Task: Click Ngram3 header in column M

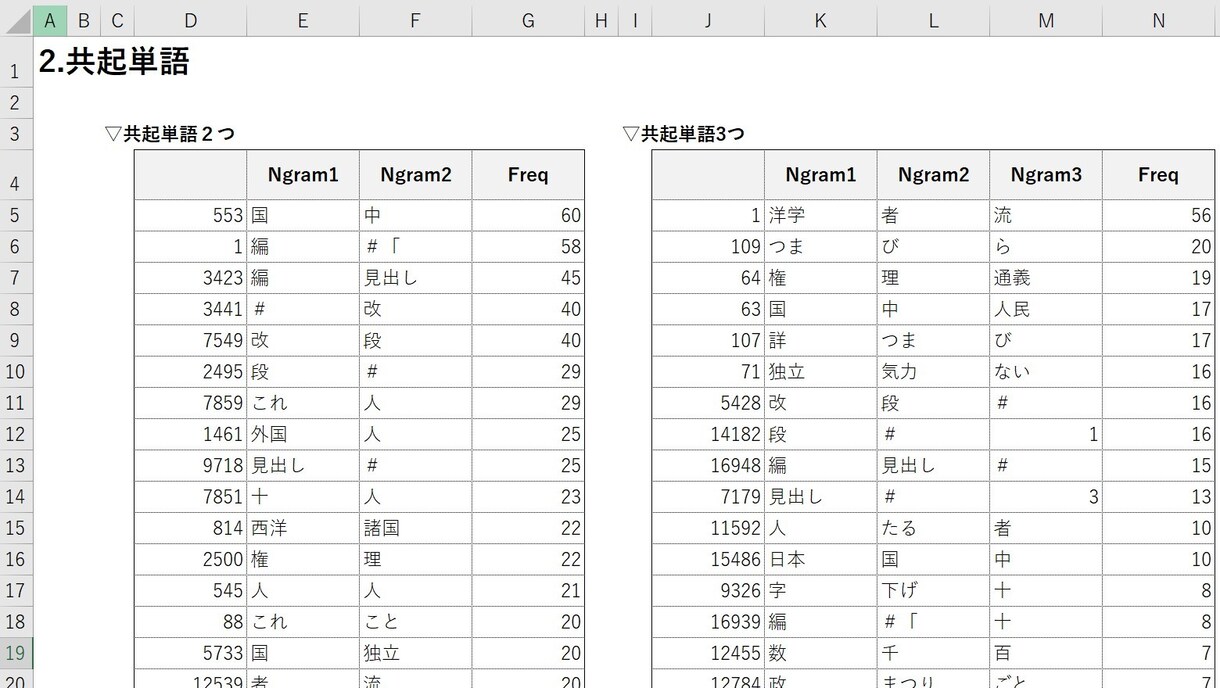Action: click(x=1046, y=175)
